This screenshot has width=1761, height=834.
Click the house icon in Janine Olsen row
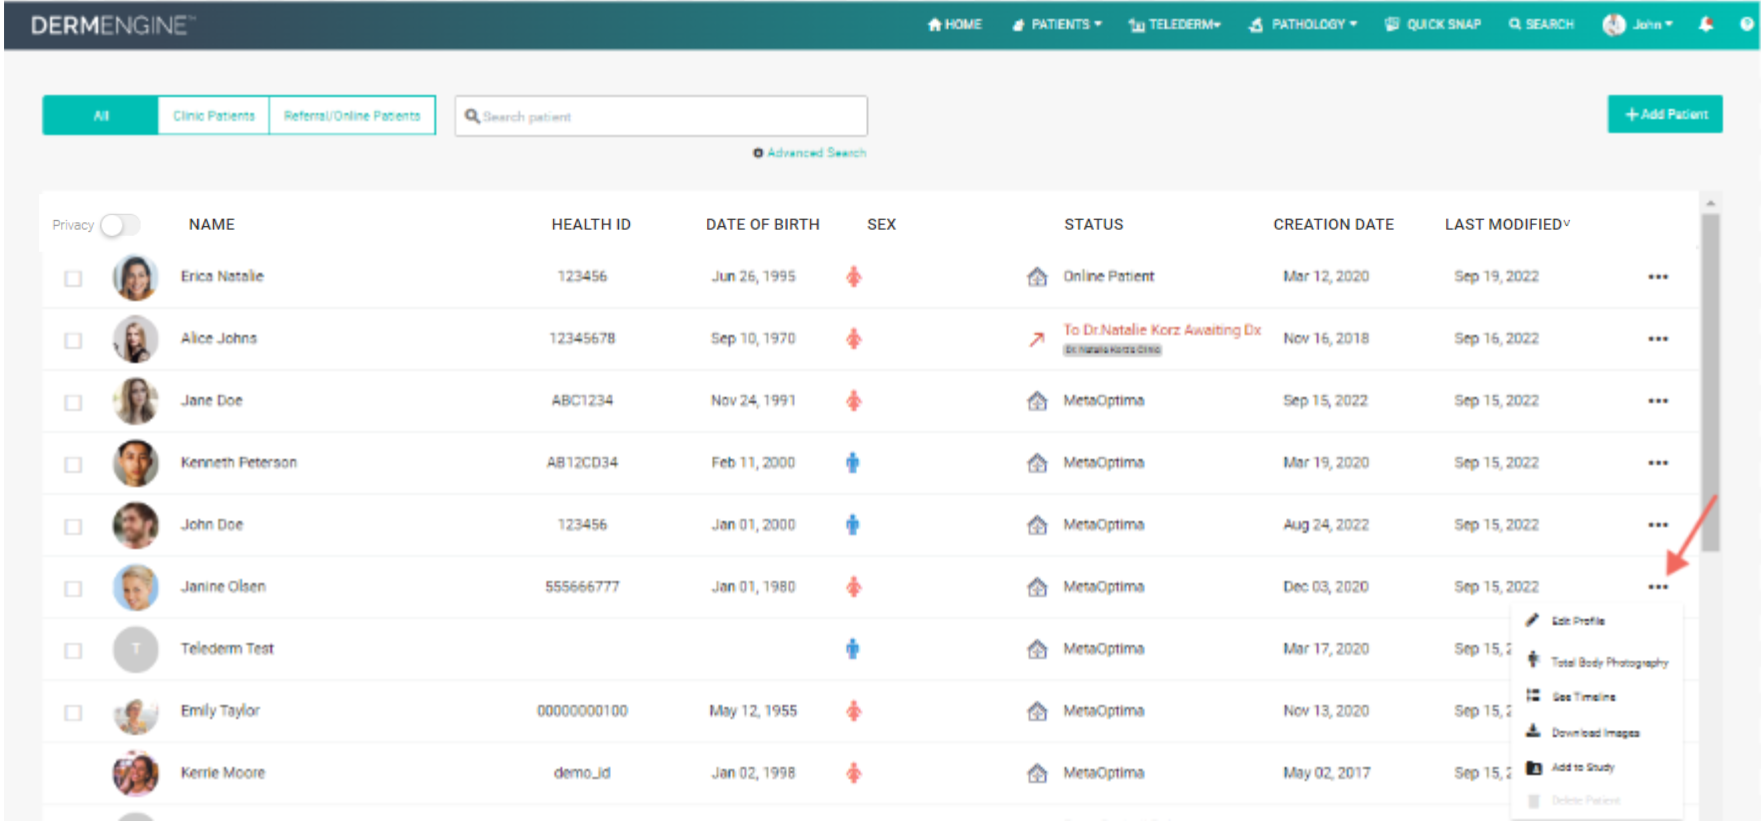tap(1037, 587)
